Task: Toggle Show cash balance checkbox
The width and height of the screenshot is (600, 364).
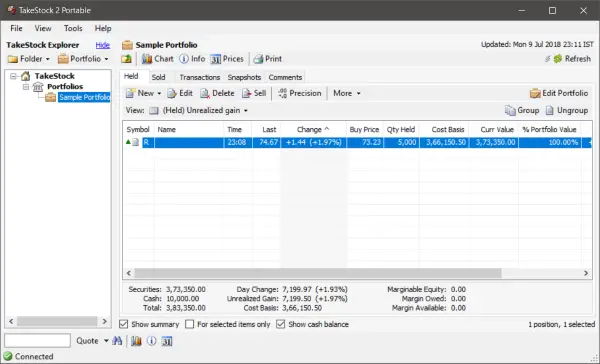Action: point(280,324)
